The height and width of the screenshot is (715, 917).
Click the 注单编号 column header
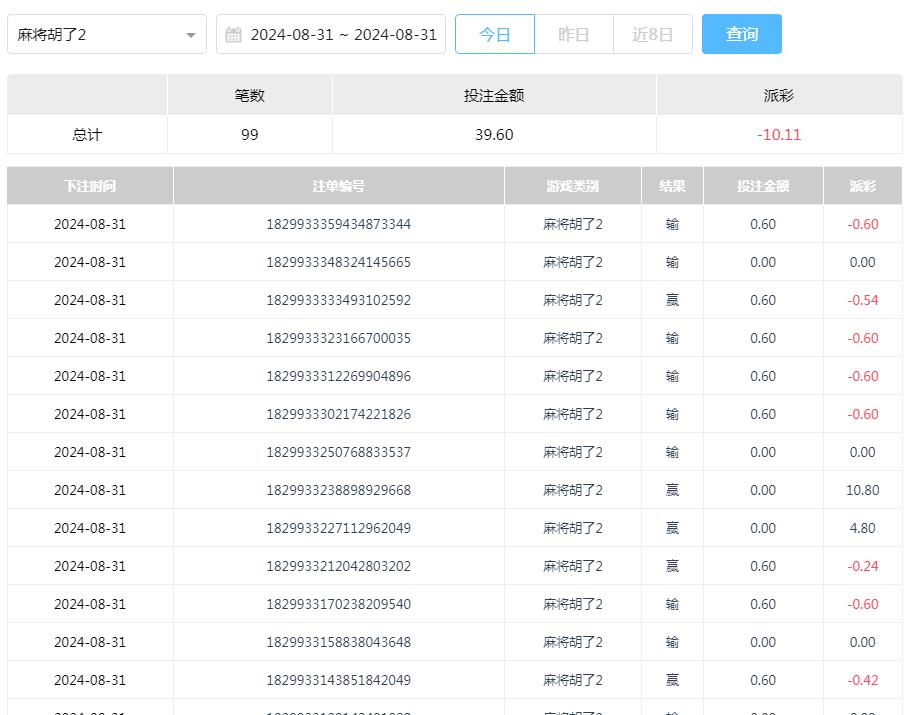pos(338,186)
